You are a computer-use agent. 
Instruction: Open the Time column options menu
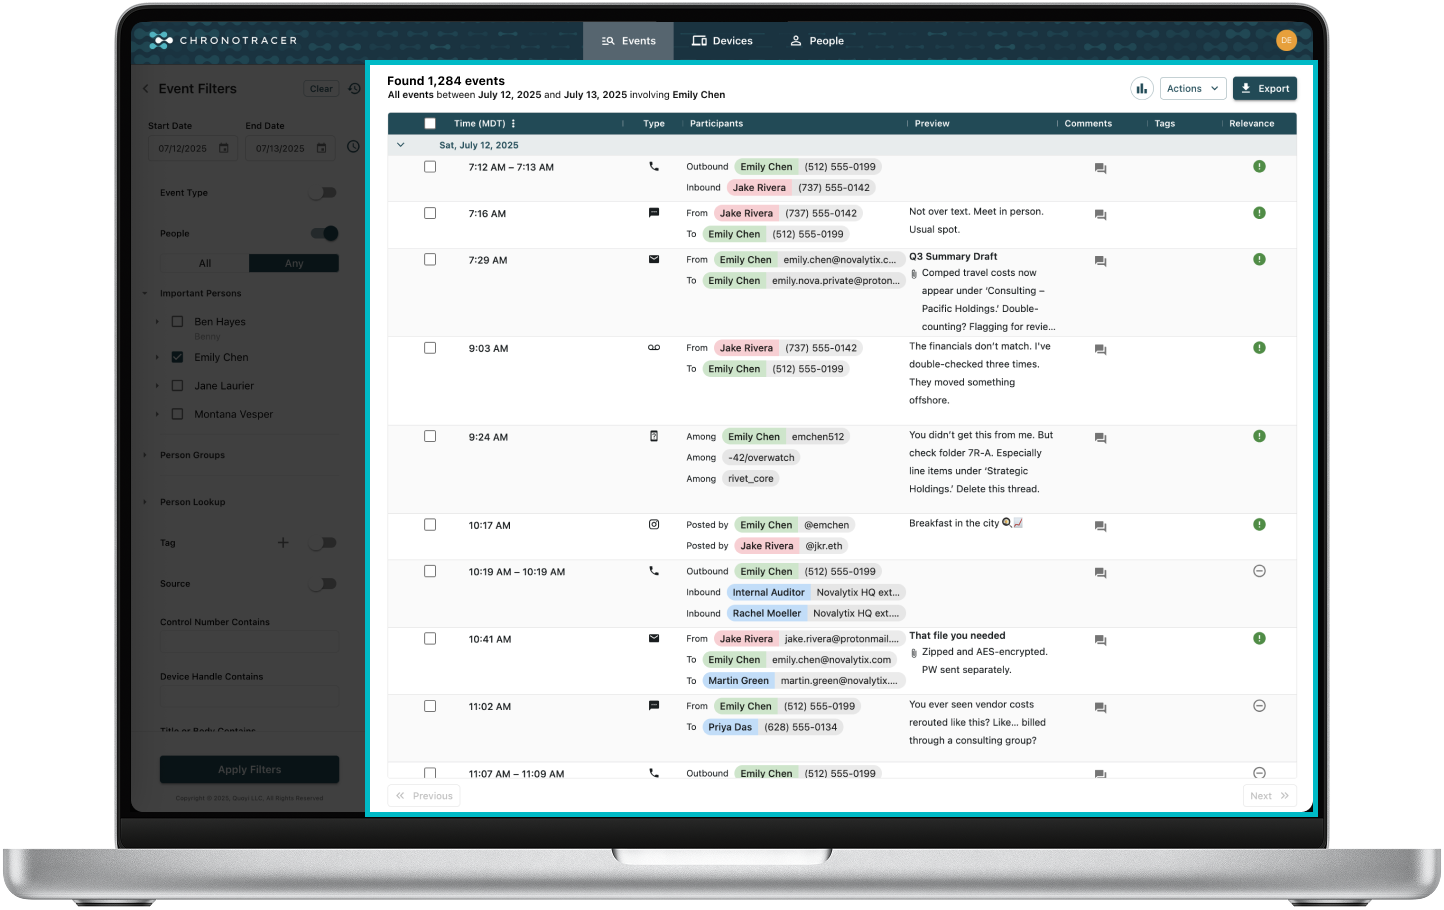(x=513, y=124)
